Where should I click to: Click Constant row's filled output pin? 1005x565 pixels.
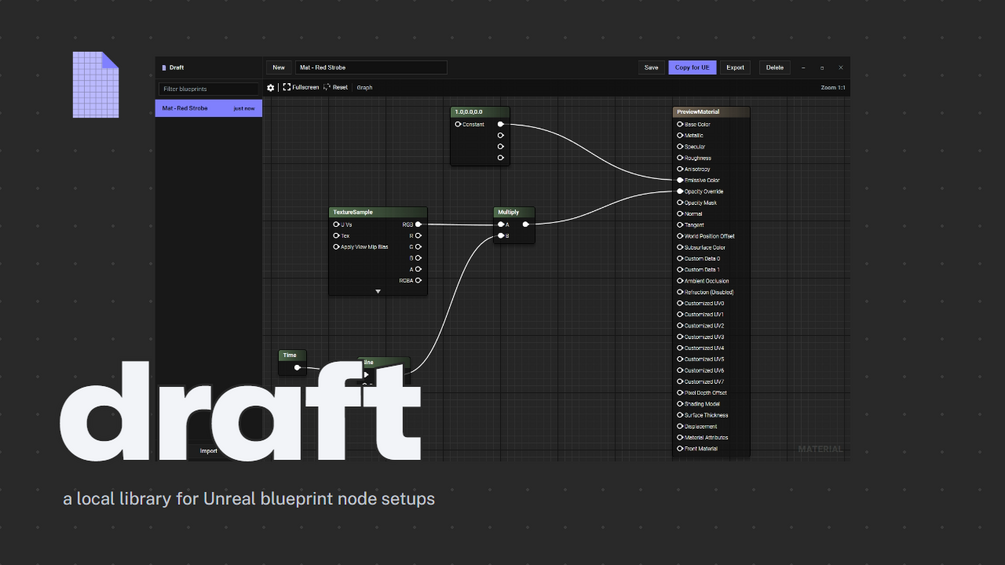501,124
